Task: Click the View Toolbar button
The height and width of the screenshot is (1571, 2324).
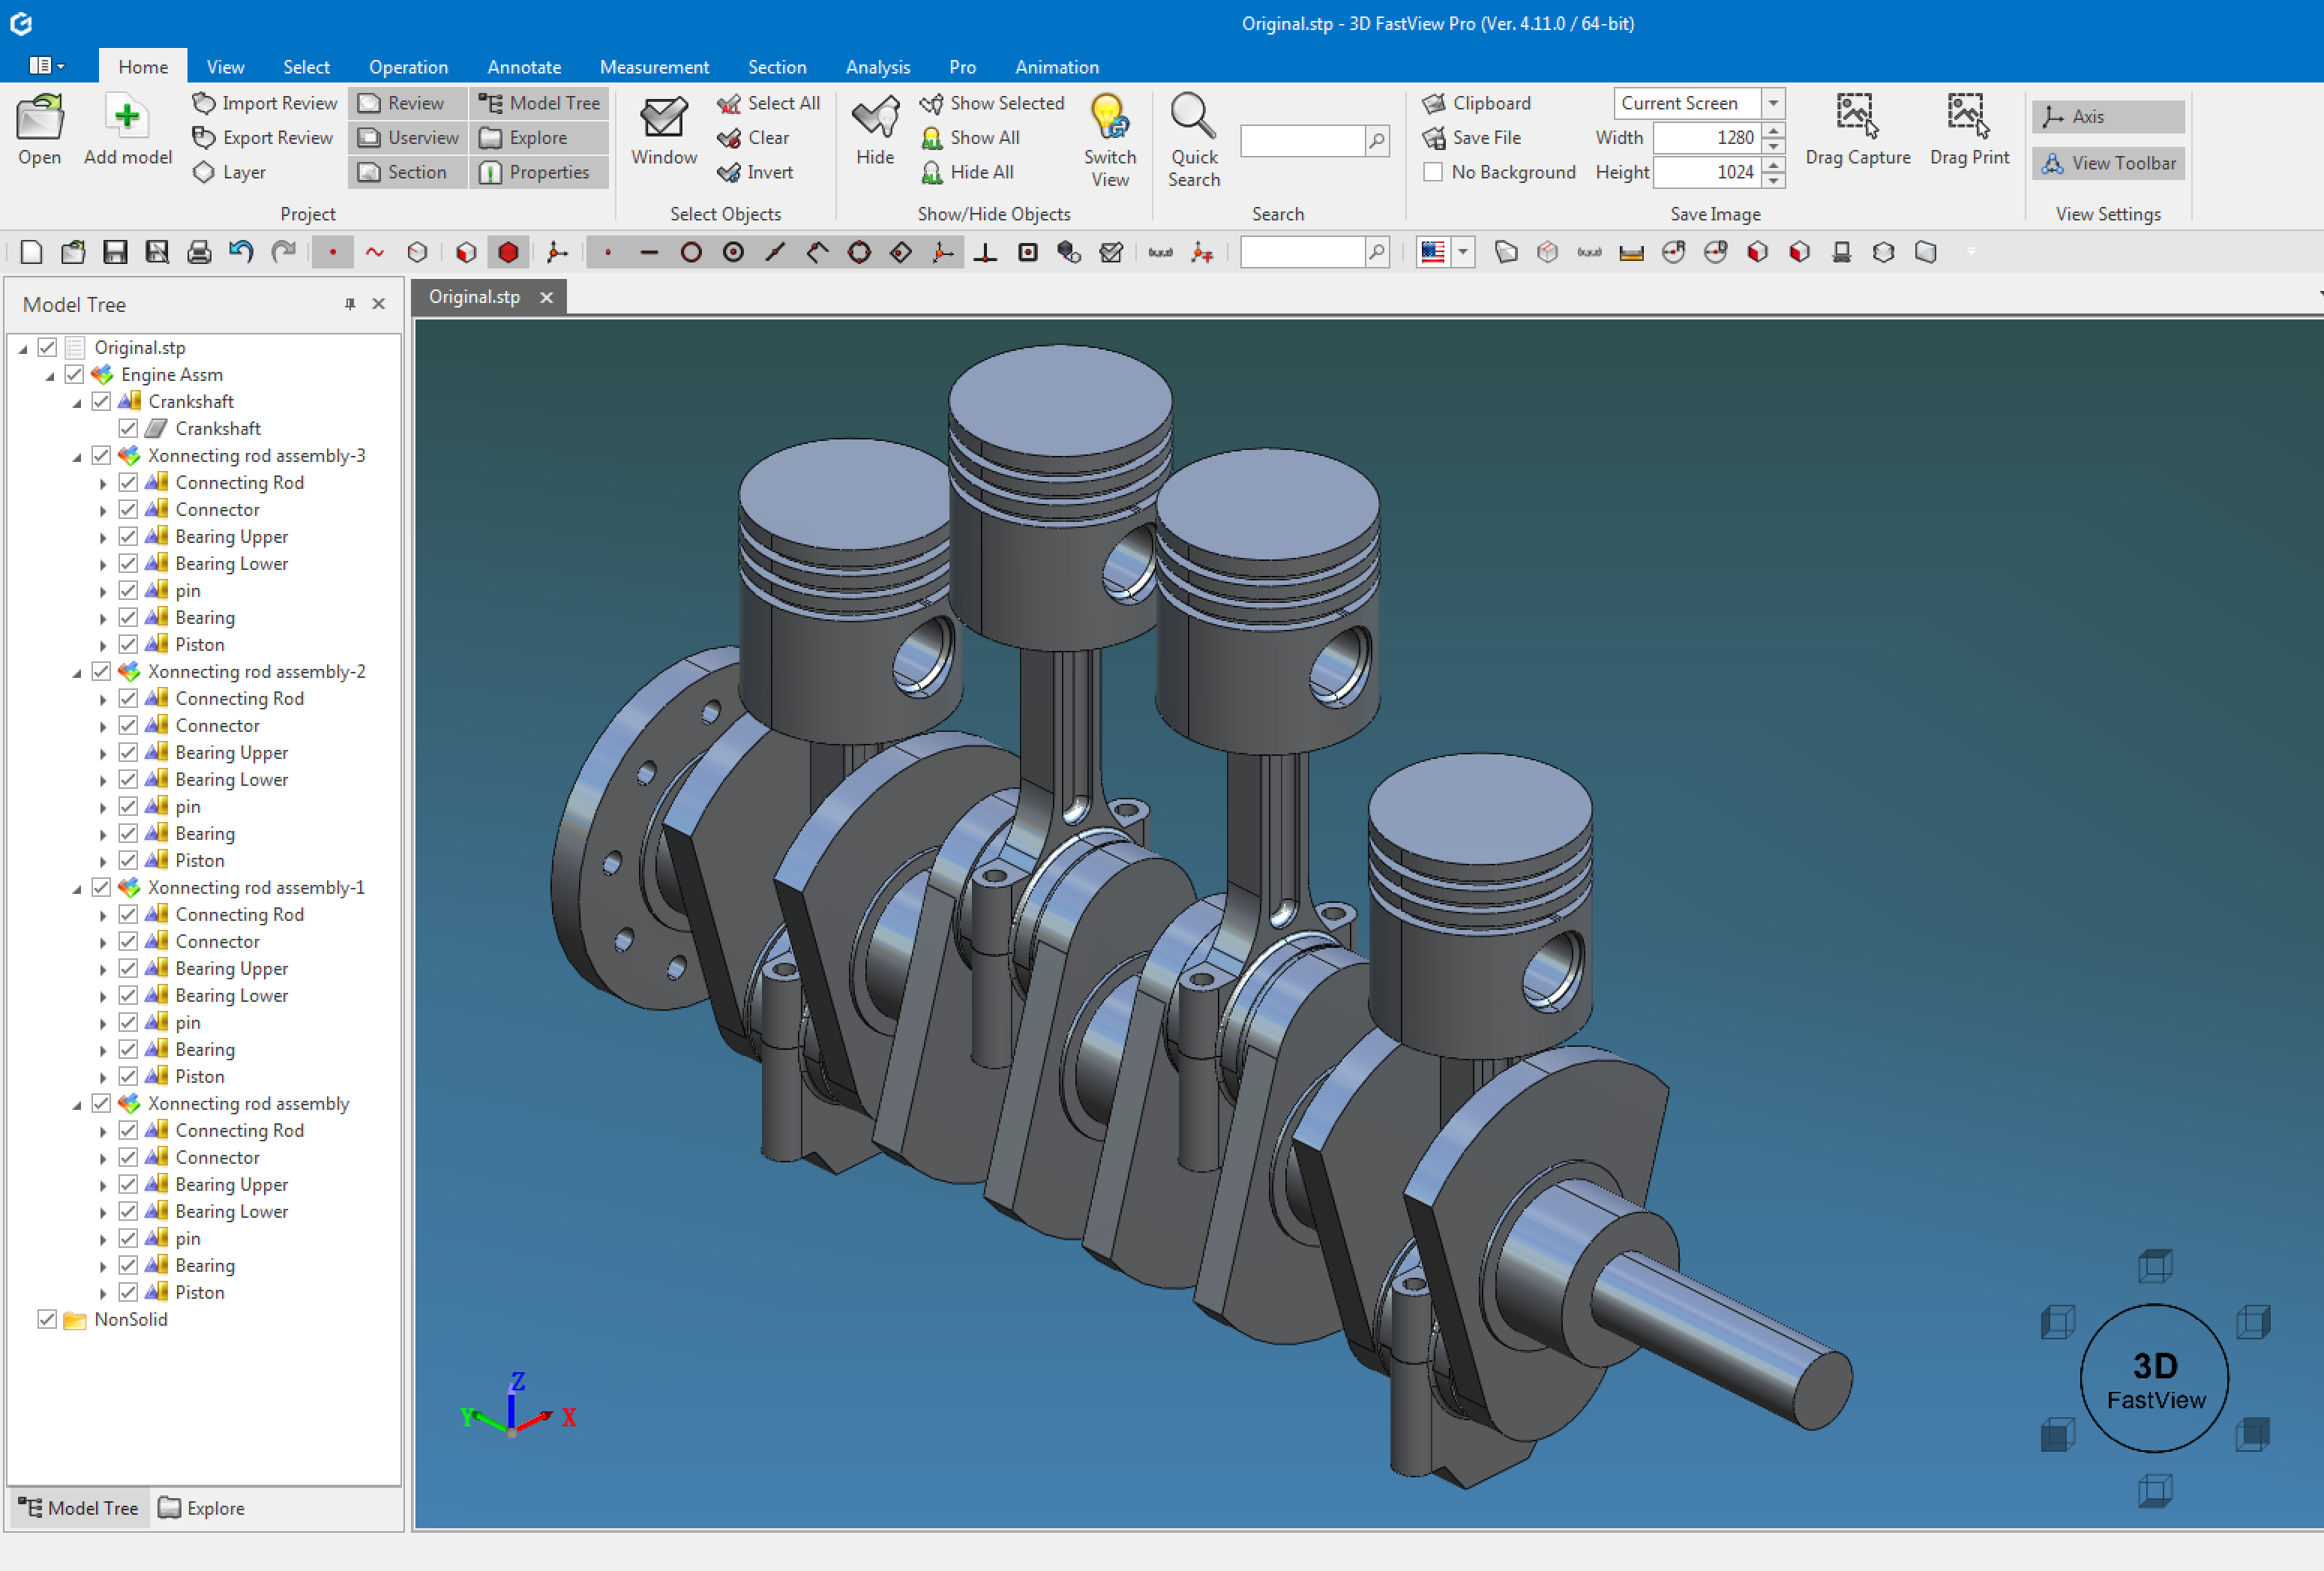Action: [x=2108, y=163]
